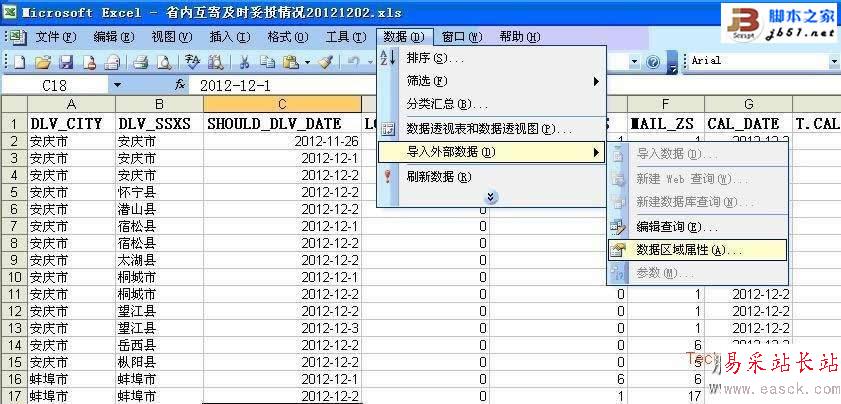Choose 数据区域属性 in the submenu
The height and width of the screenshot is (404, 841).
pyautogui.click(x=697, y=250)
